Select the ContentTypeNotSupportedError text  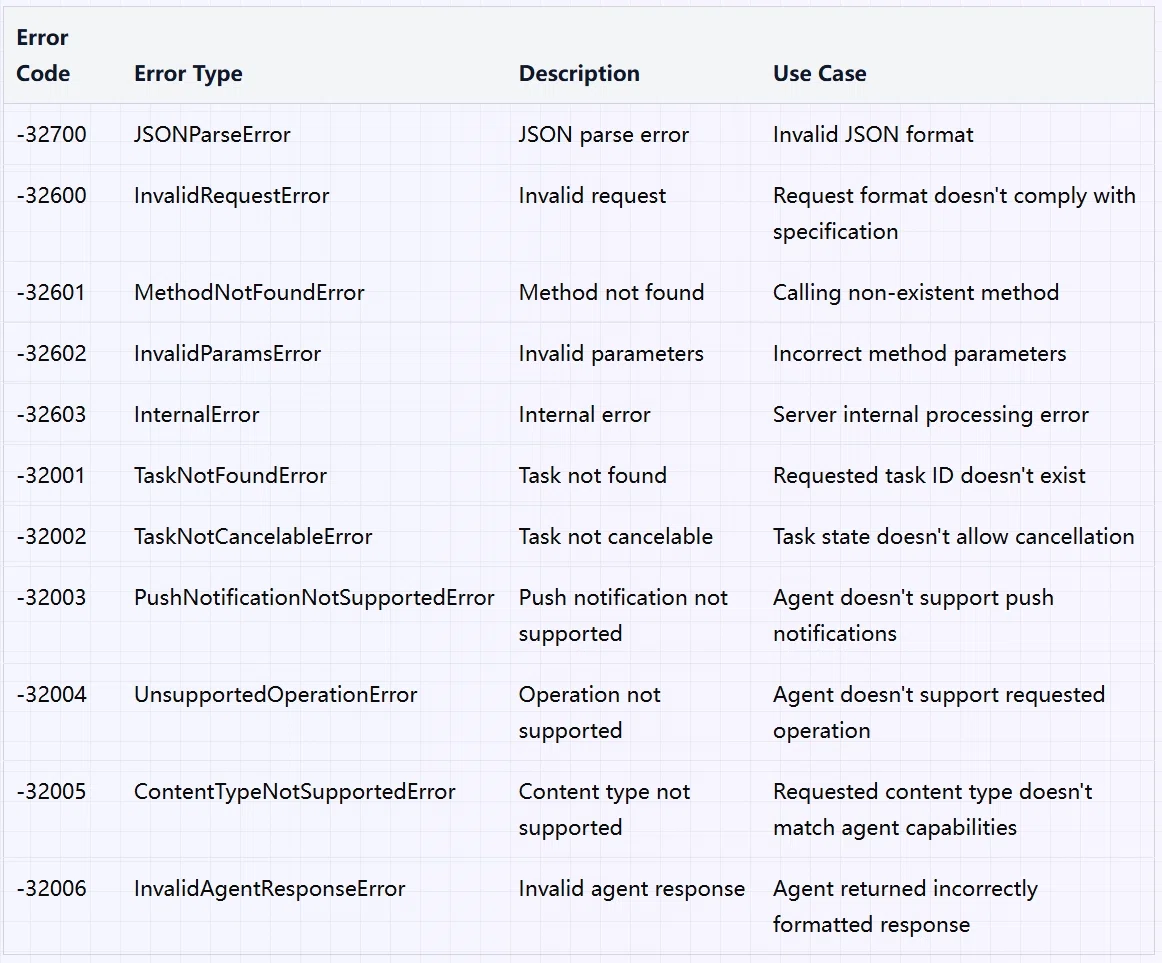294,792
